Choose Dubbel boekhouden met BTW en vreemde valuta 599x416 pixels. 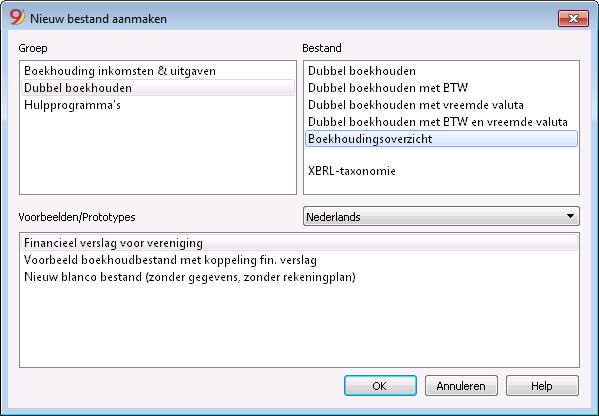[x=441, y=122]
